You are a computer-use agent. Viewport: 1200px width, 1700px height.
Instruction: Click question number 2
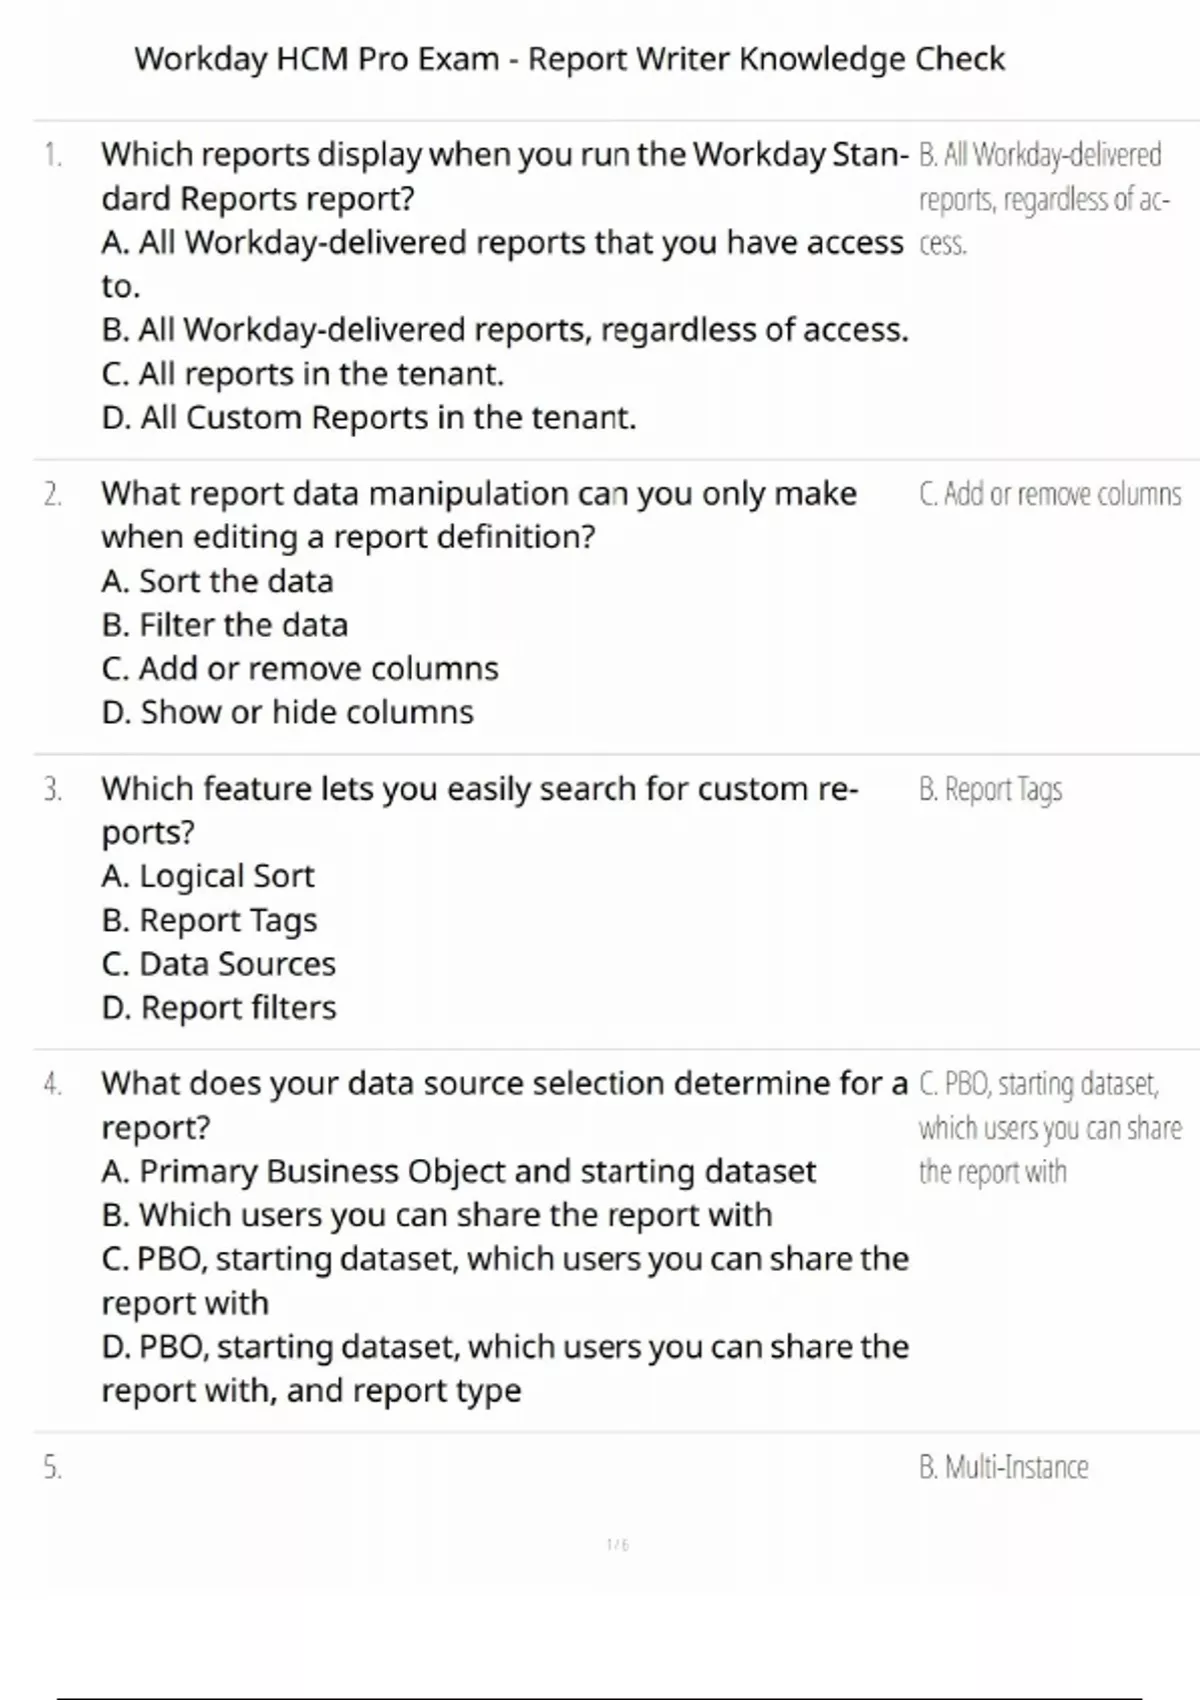pos(53,494)
